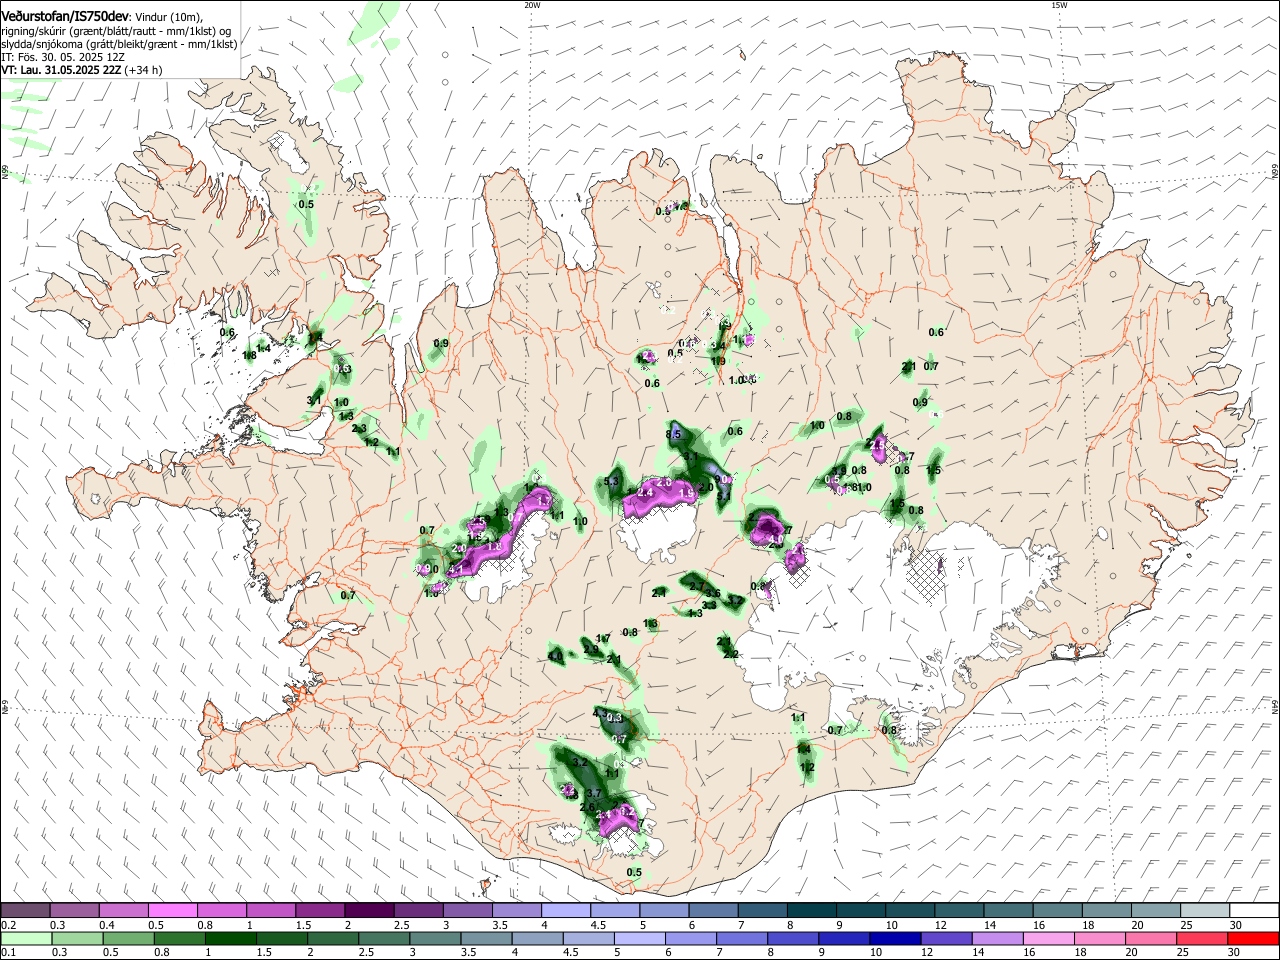Click the 15W longitude label

pyautogui.click(x=1059, y=5)
